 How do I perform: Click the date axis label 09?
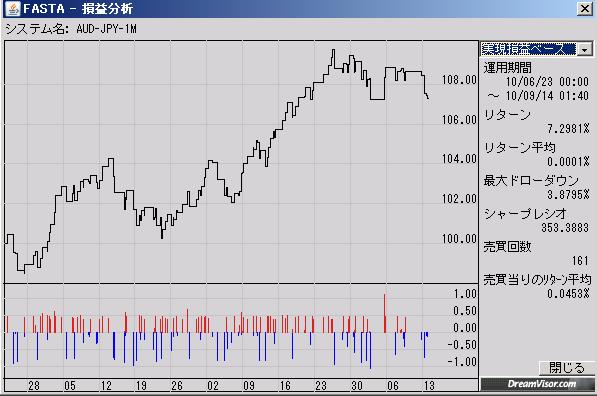pyautogui.click(x=249, y=386)
